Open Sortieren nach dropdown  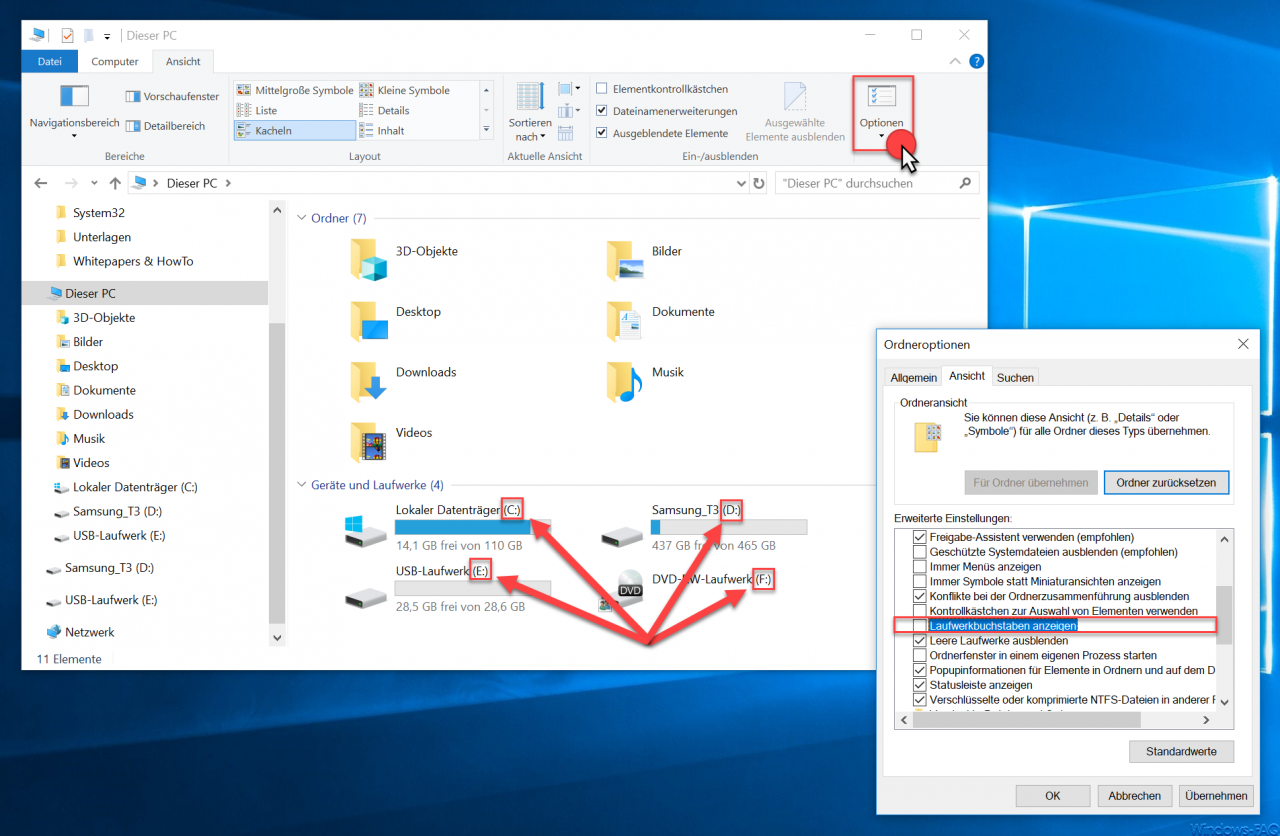pyautogui.click(x=530, y=112)
